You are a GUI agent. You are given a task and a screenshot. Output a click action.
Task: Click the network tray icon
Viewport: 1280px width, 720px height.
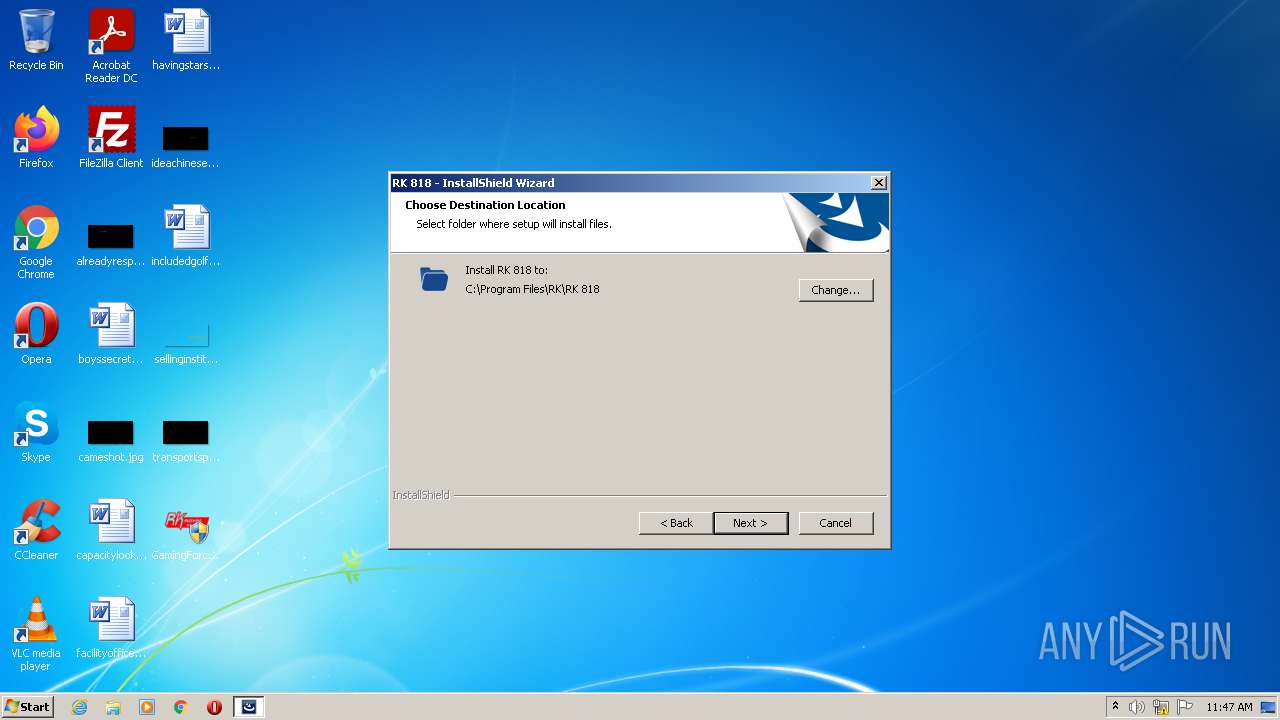[1161, 707]
